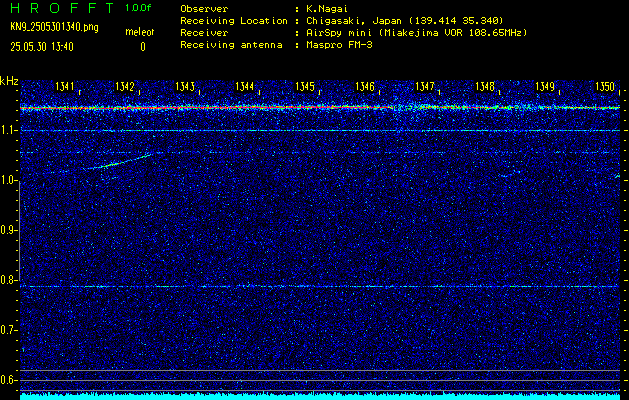Click the timestamp 25.05.30 13:40
Screen dimensions: 629x400
(42, 47)
